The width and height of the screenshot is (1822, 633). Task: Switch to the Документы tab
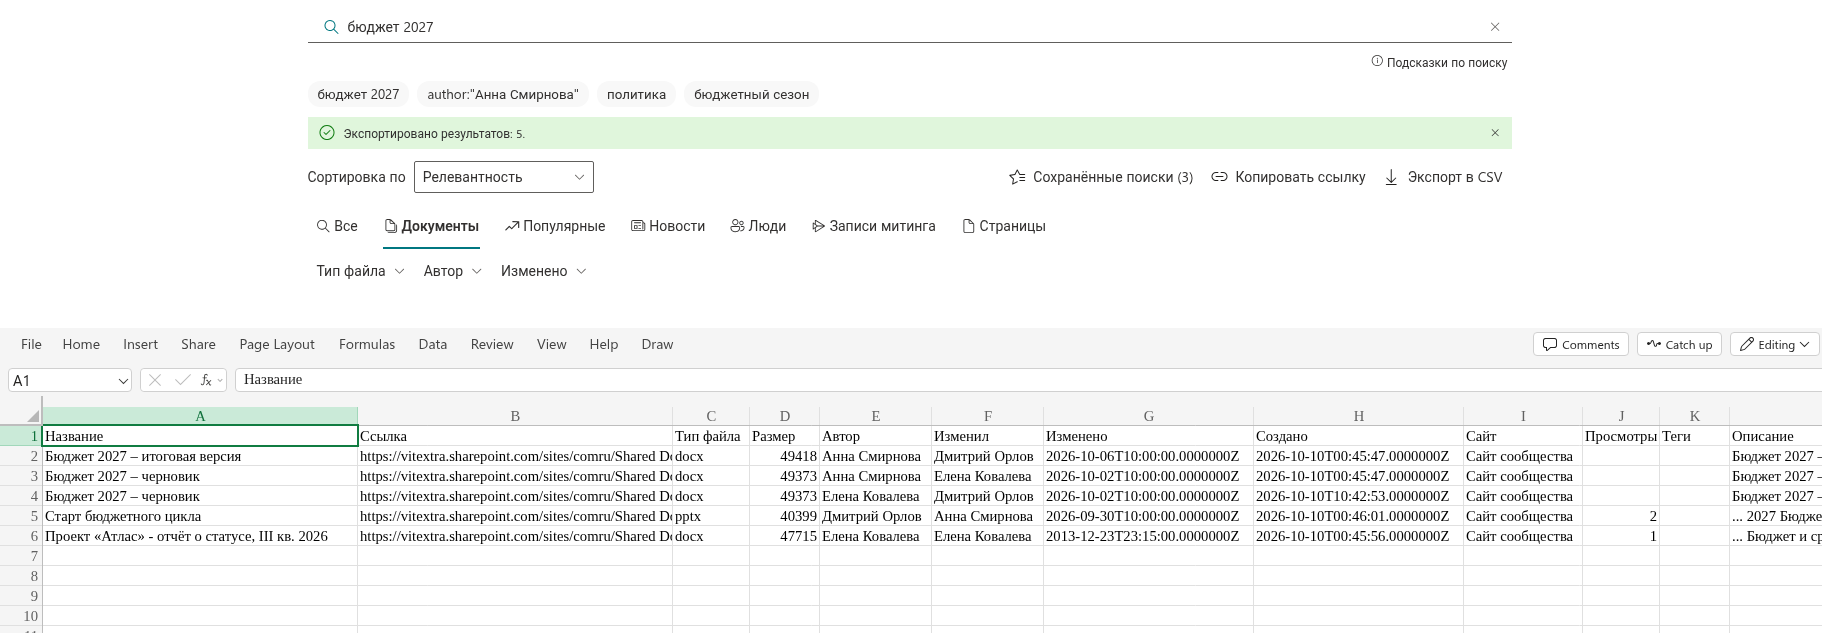[x=432, y=226]
